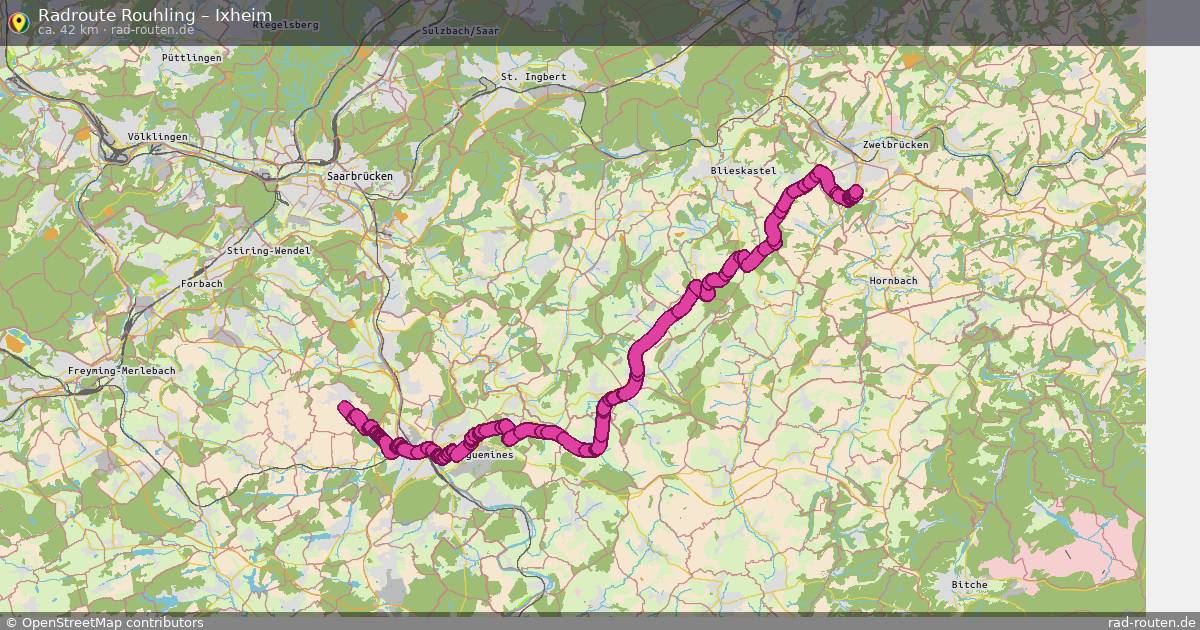Click route start marker near Rouhling

pyautogui.click(x=345, y=407)
